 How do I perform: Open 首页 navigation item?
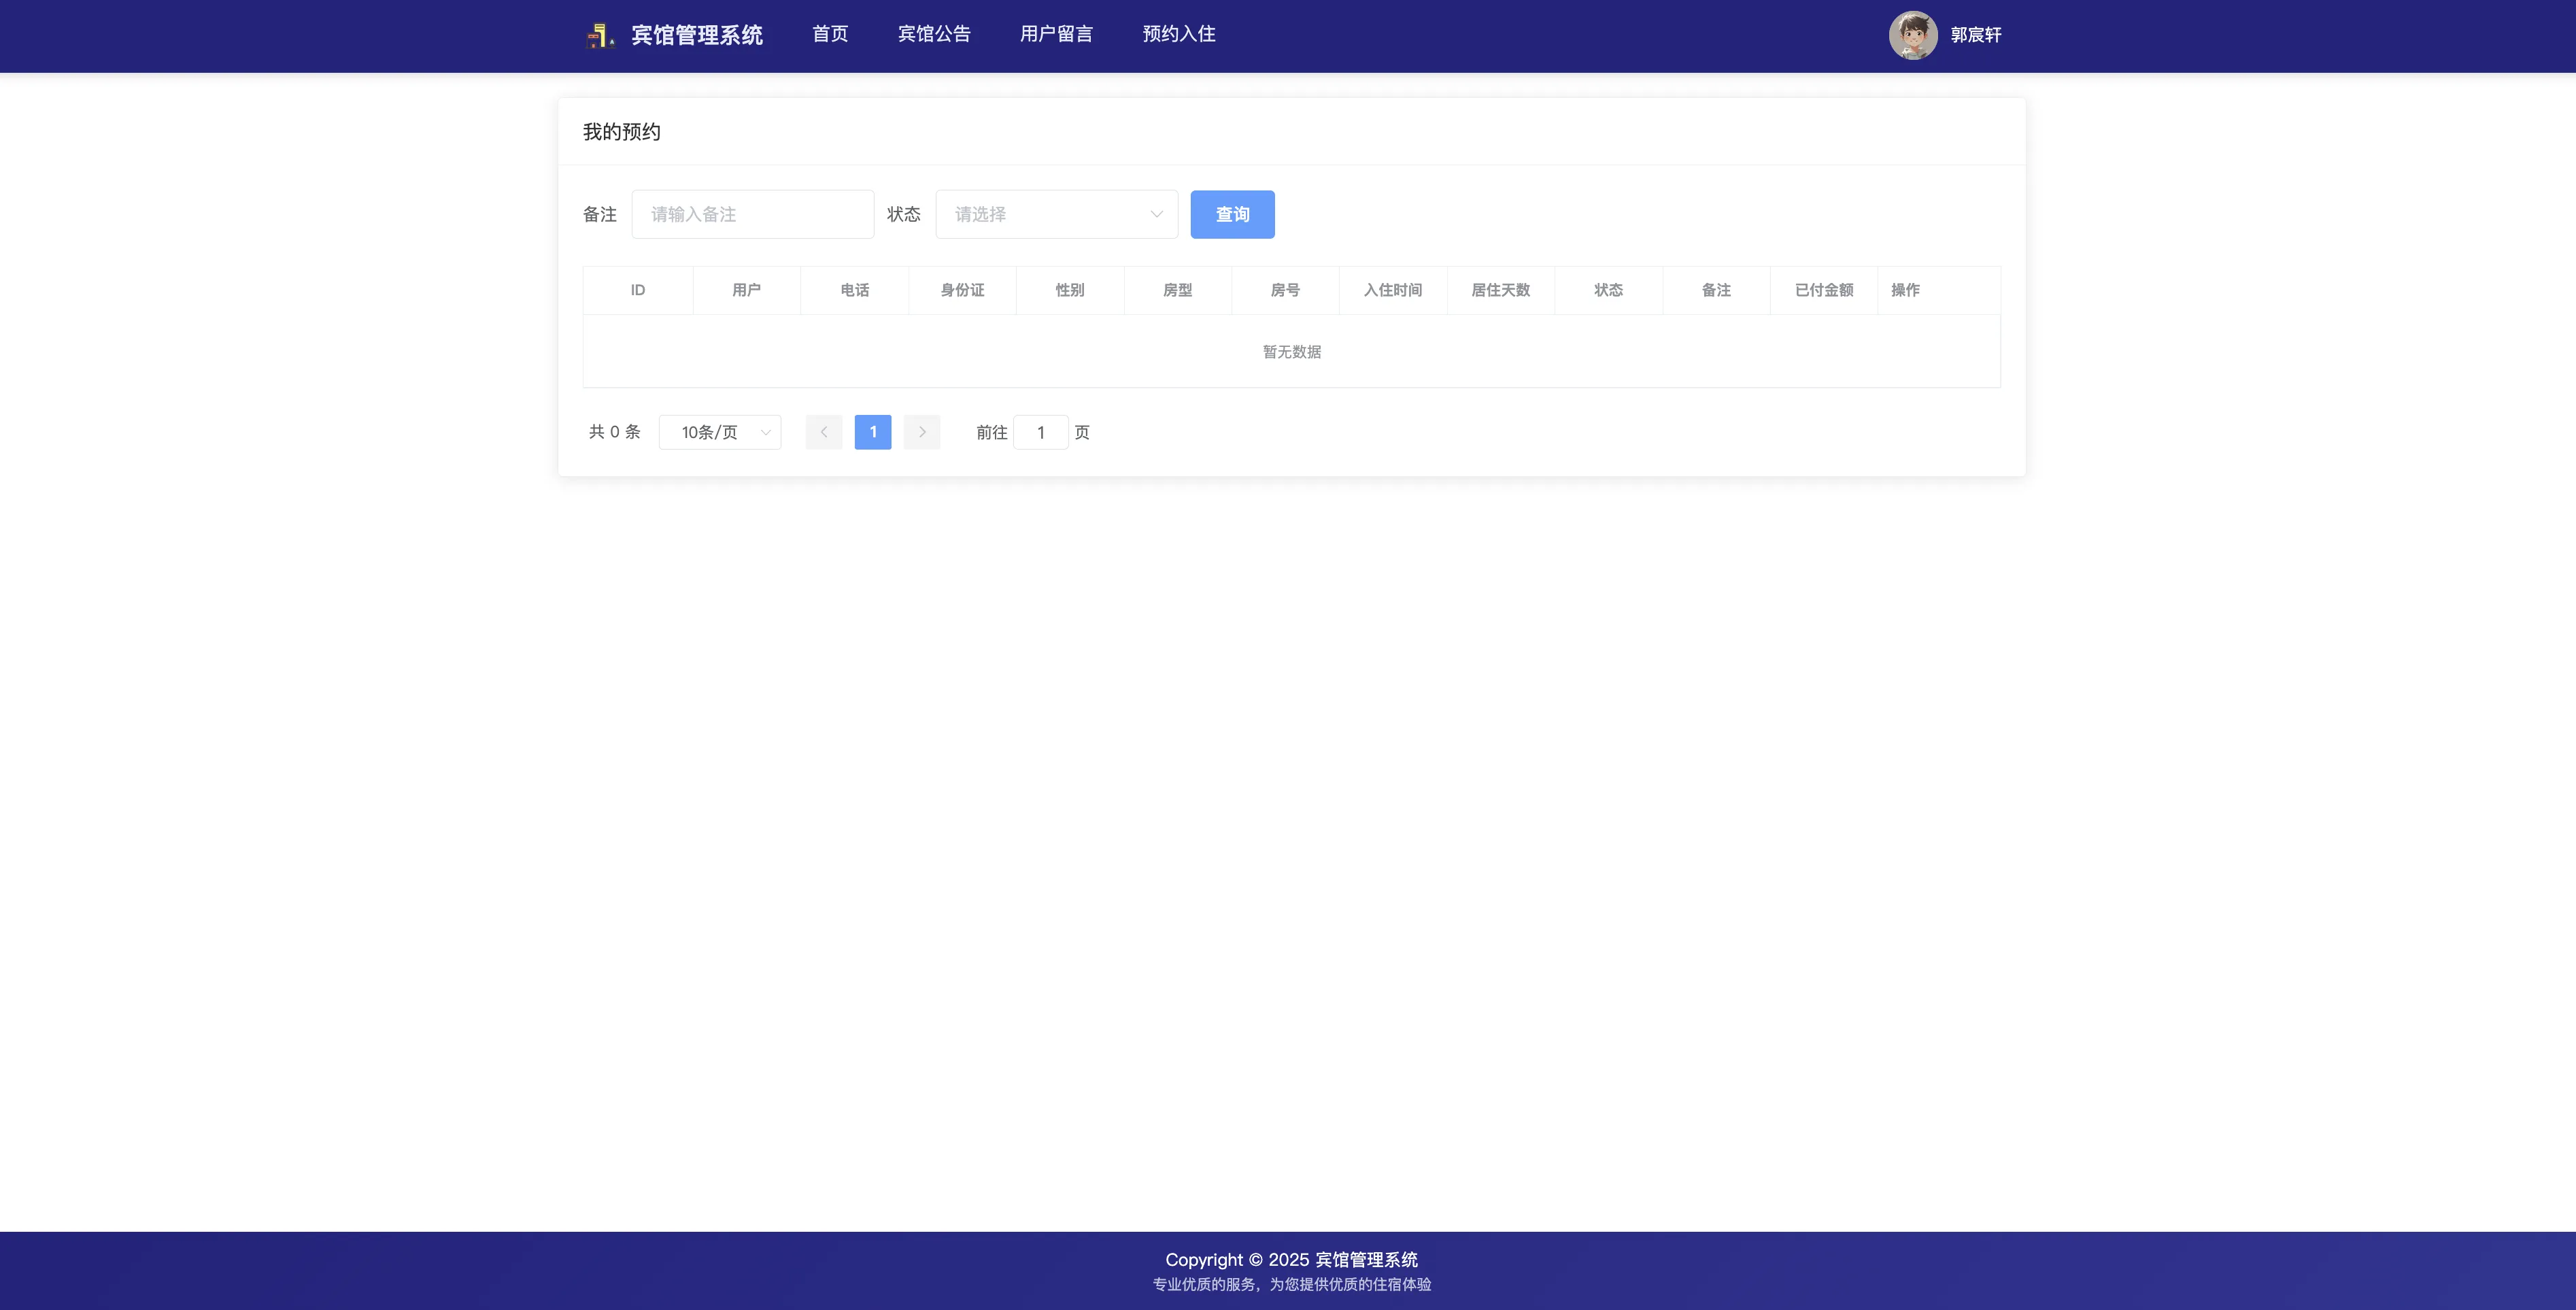coord(830,34)
